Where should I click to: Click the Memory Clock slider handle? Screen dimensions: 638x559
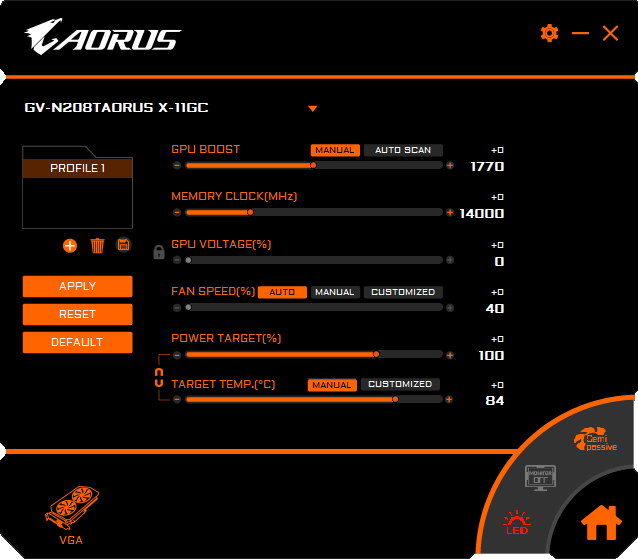point(250,212)
